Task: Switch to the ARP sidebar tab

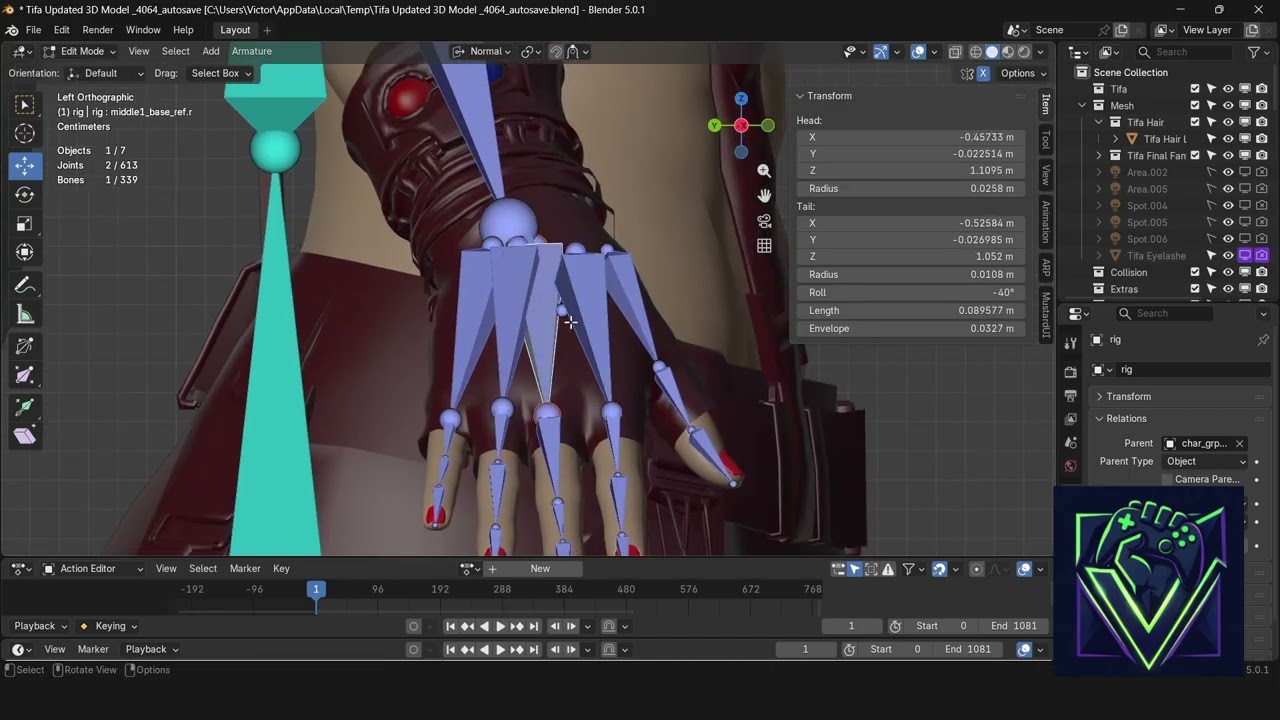Action: click(x=1046, y=268)
